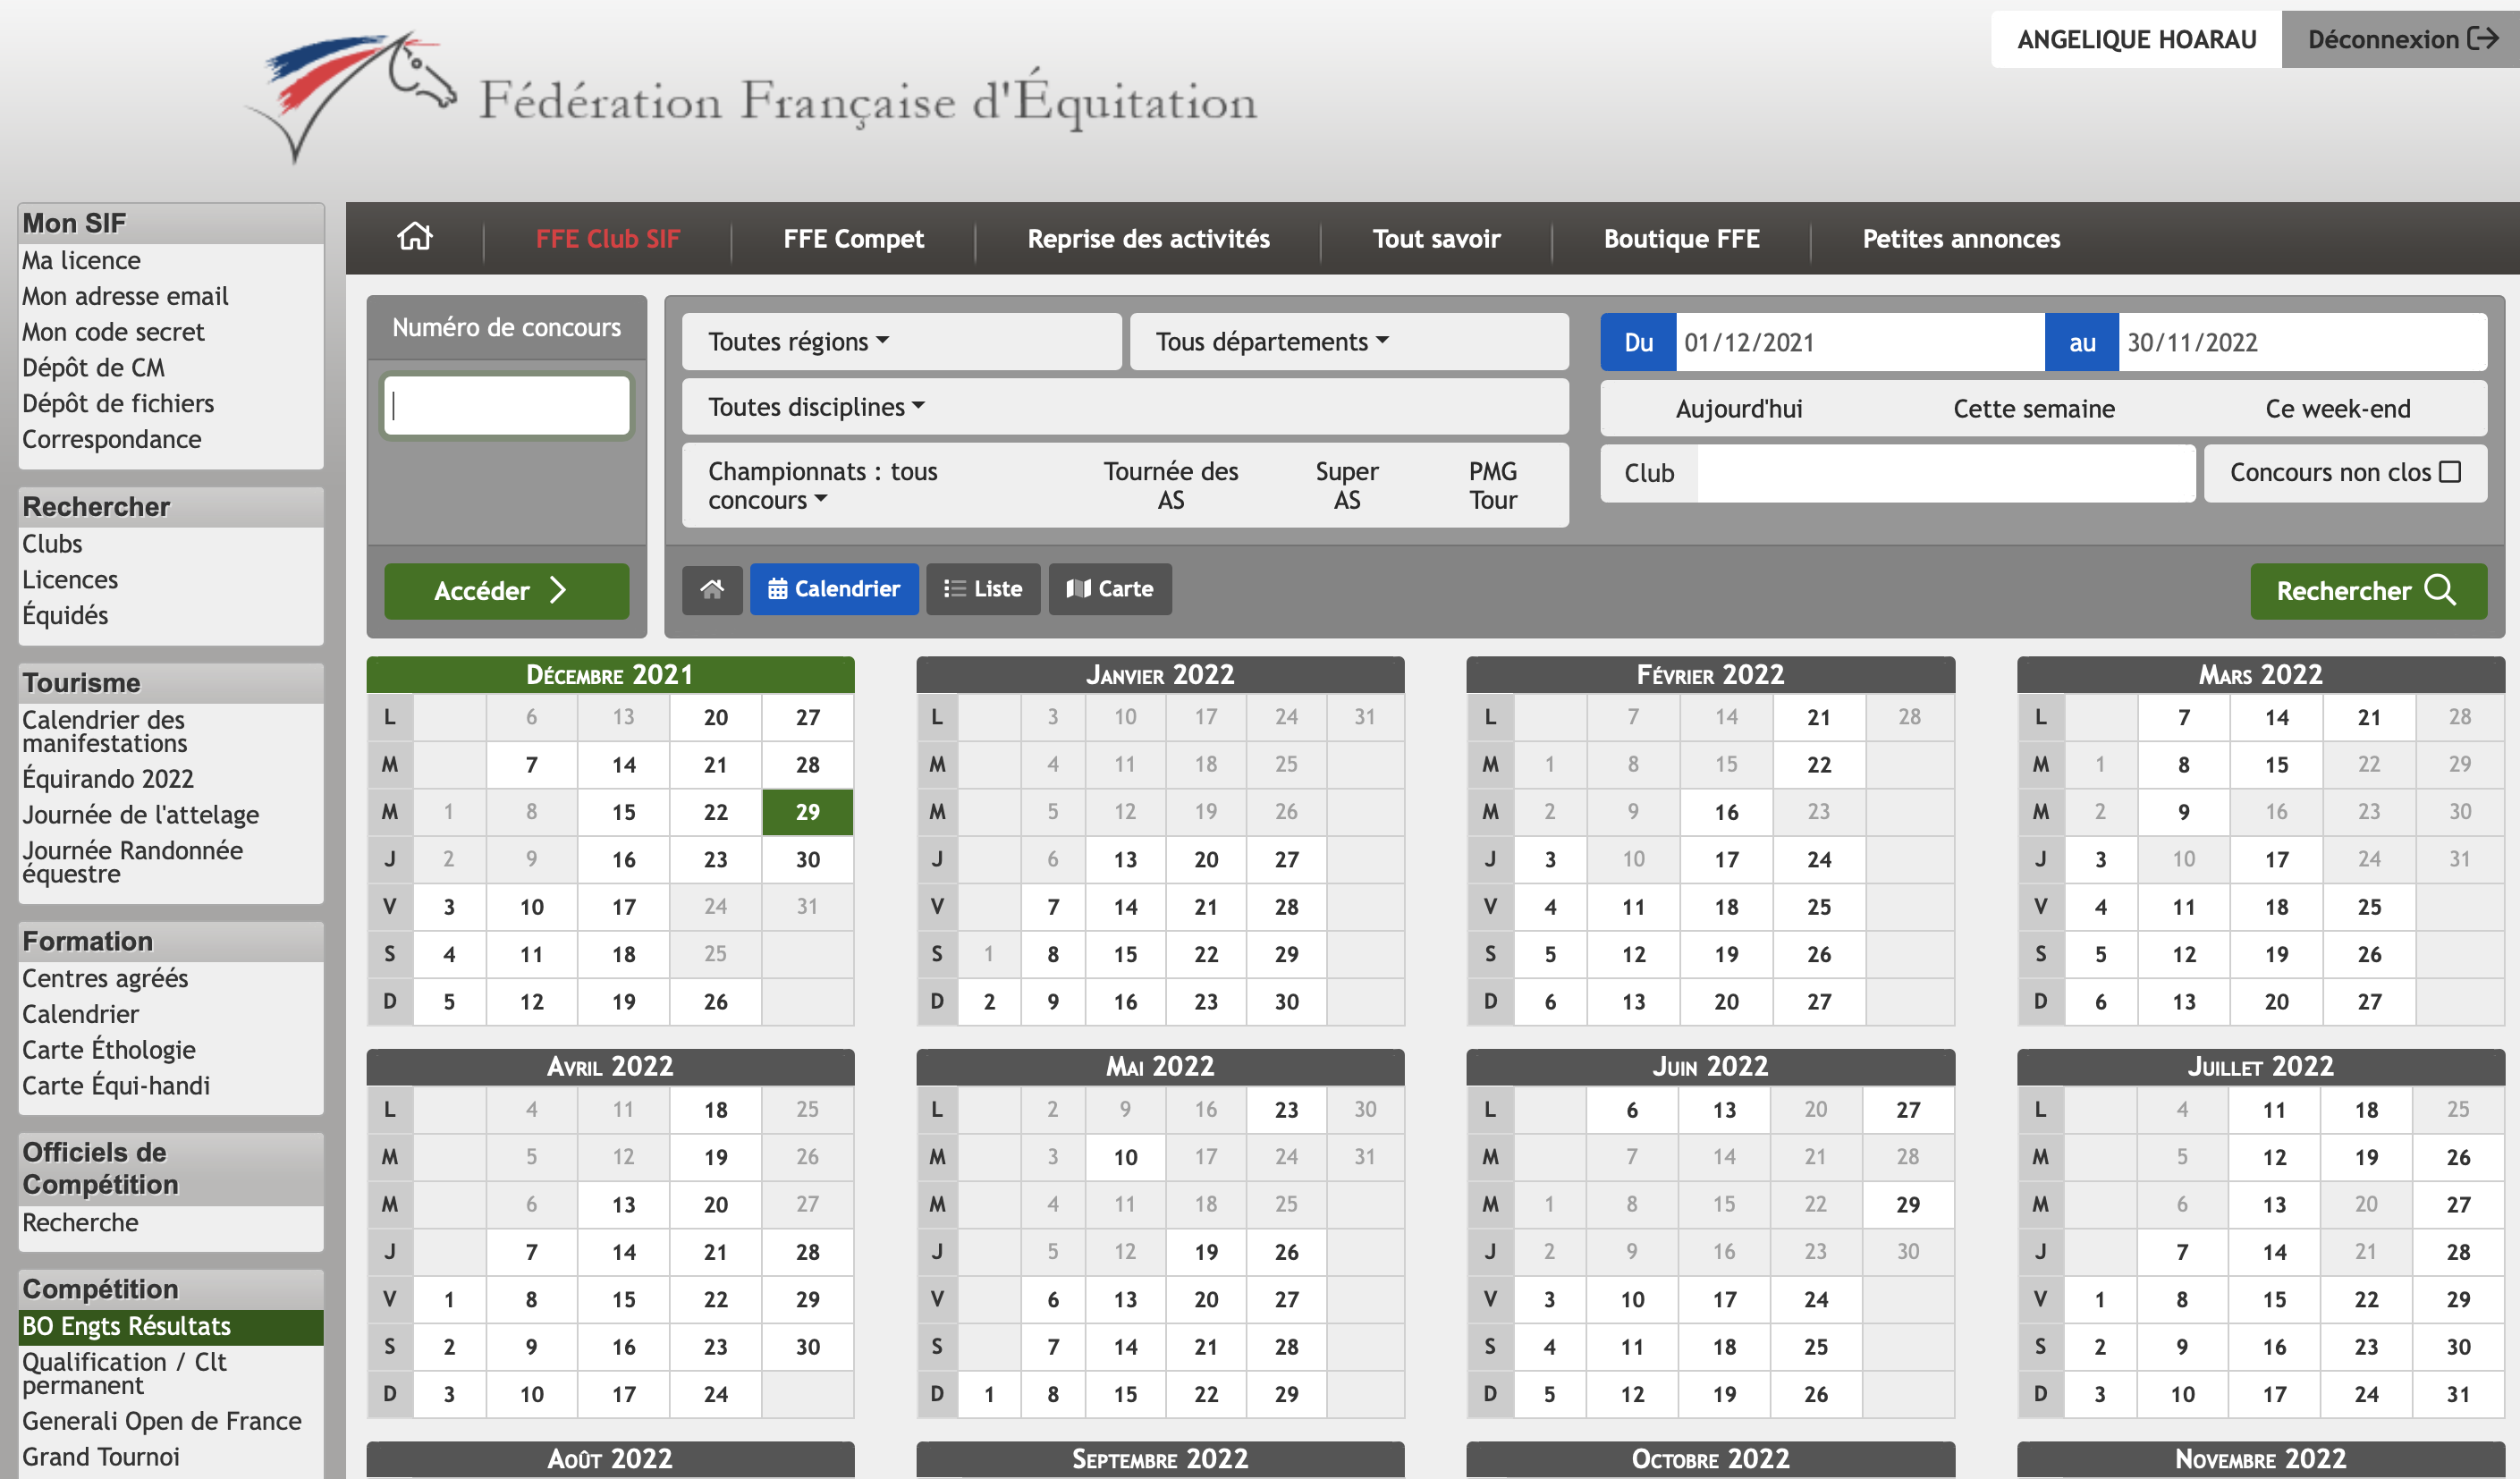Select the Cette semaine date shortcut
Screen dimensions: 2520x1479
[x=2034, y=408]
